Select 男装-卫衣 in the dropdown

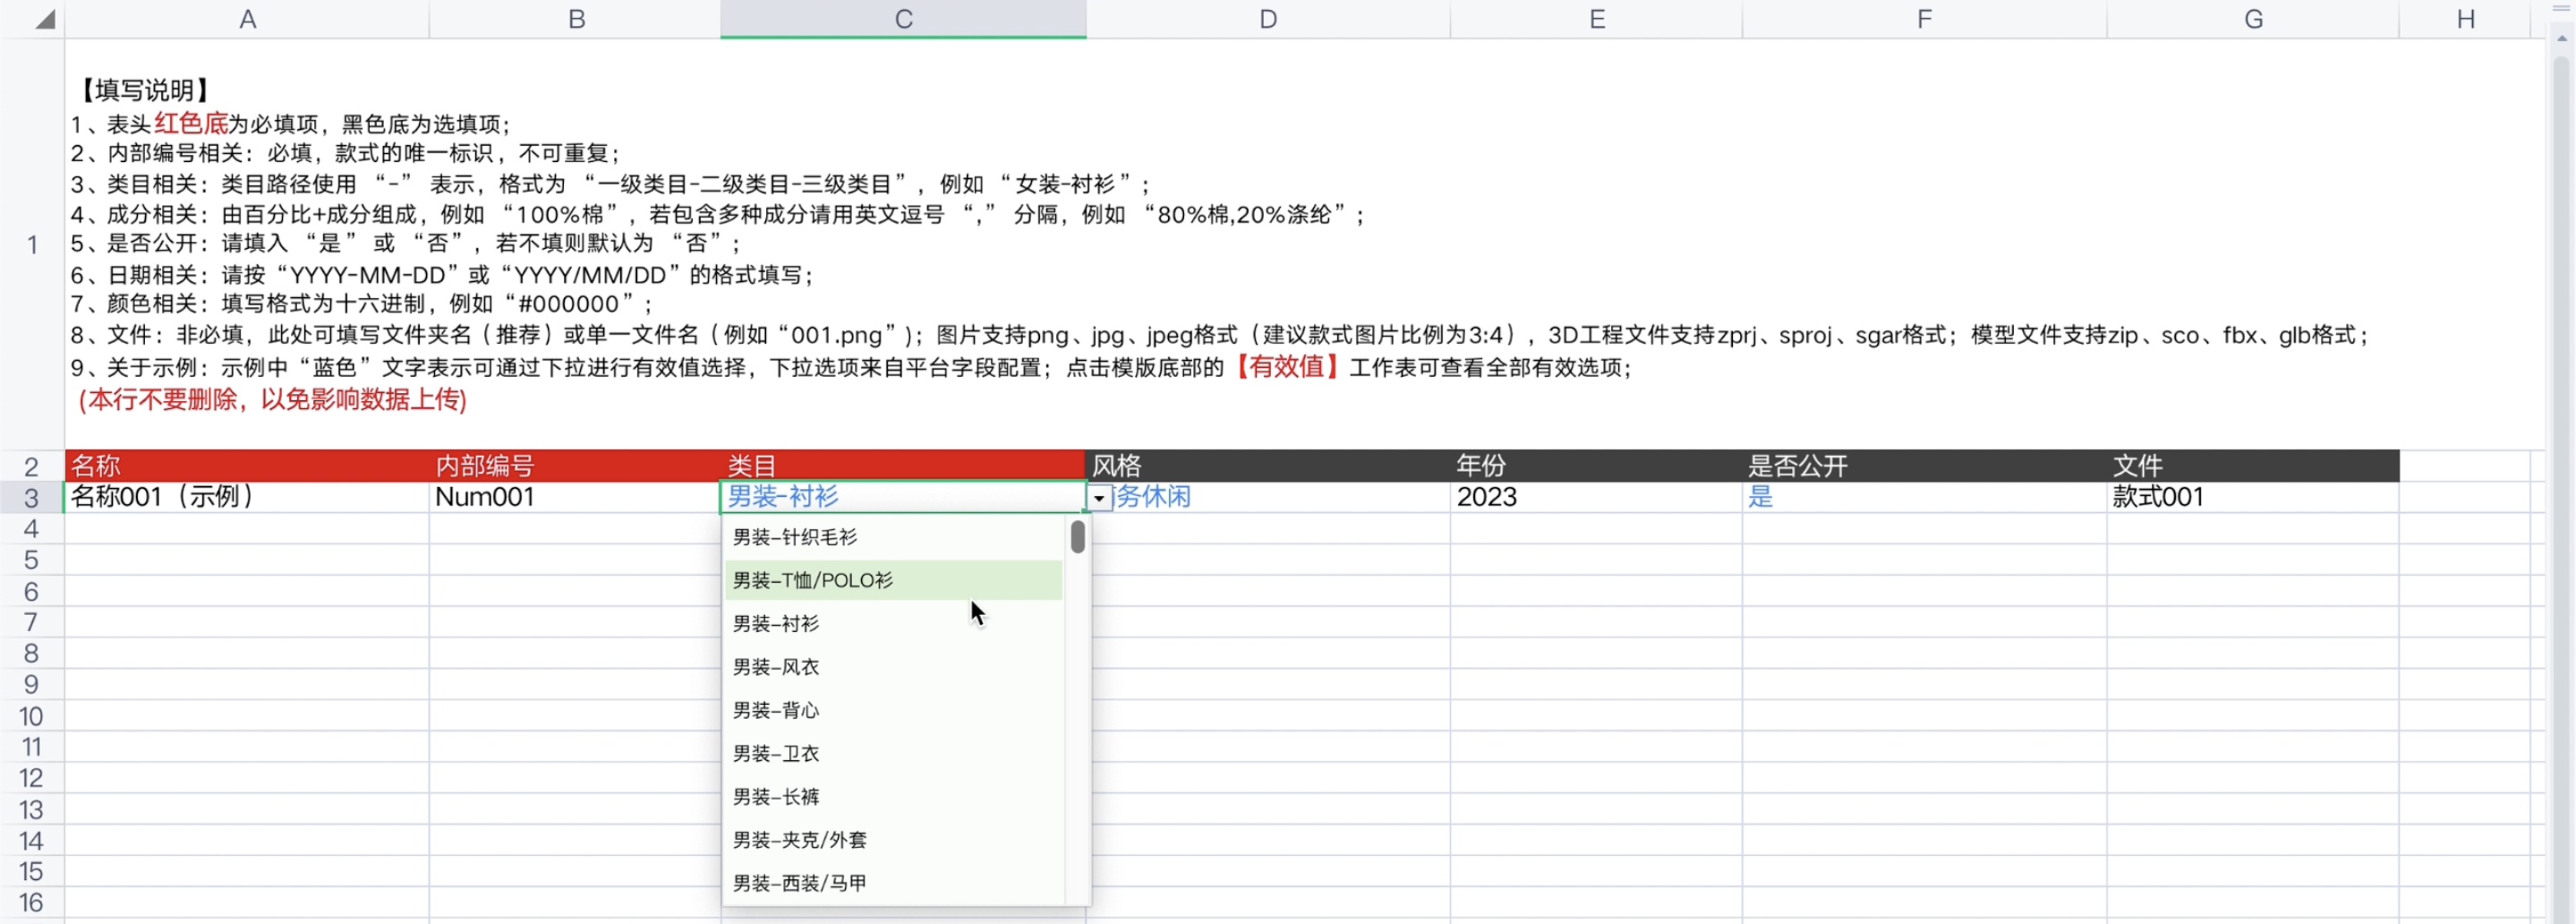(x=775, y=753)
